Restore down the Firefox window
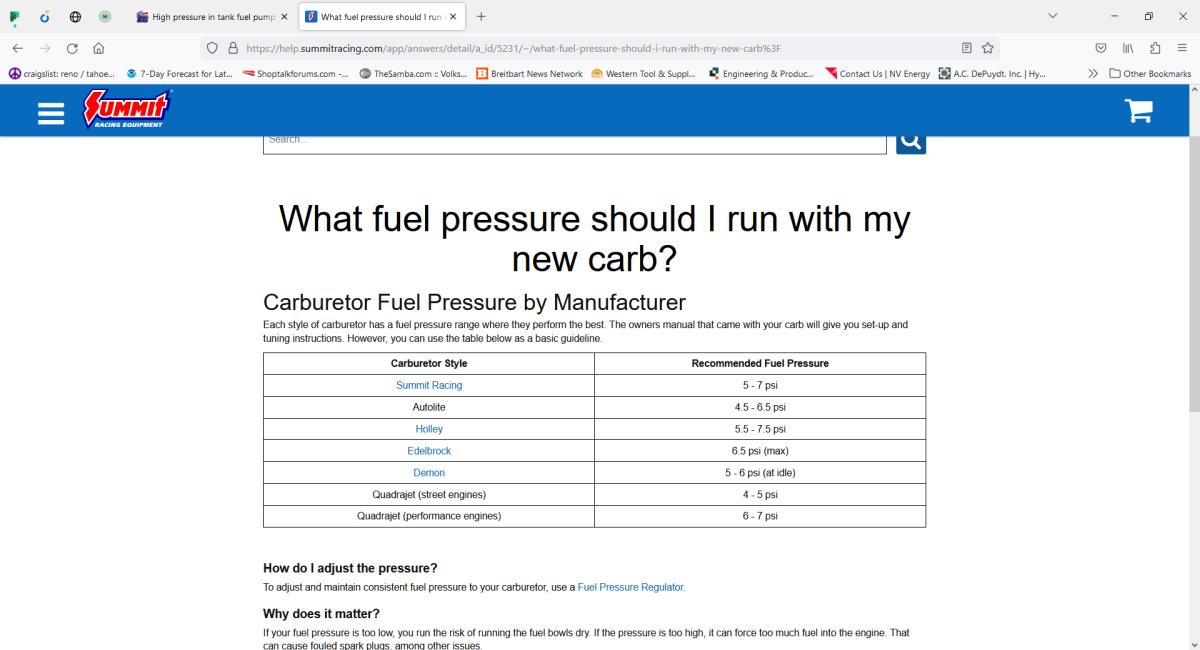This screenshot has width=1200, height=650. click(x=1149, y=16)
